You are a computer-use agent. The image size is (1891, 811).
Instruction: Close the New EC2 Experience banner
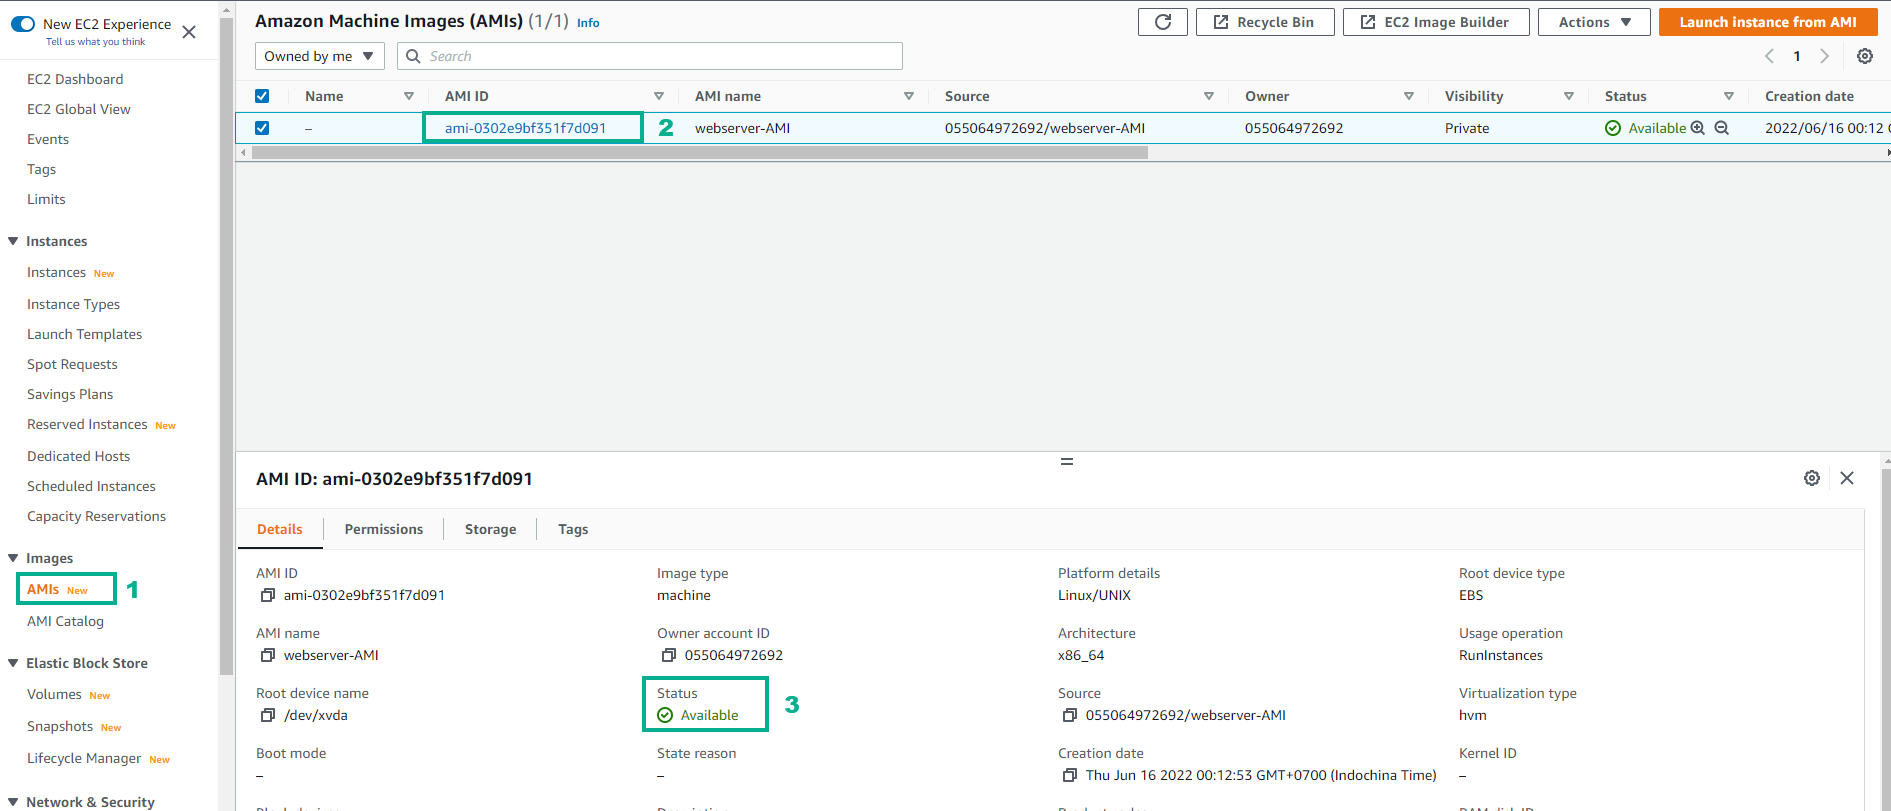point(189,32)
